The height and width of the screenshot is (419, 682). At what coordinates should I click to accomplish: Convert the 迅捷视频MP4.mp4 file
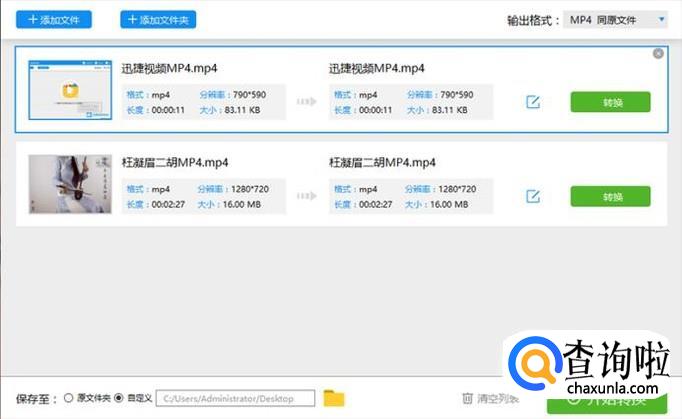[x=610, y=102]
